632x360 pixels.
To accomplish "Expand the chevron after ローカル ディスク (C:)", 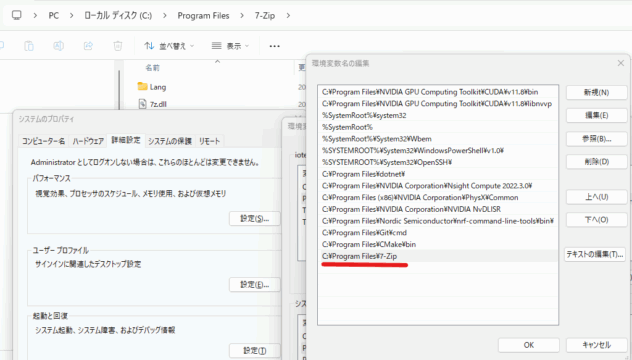I will (x=164, y=15).
